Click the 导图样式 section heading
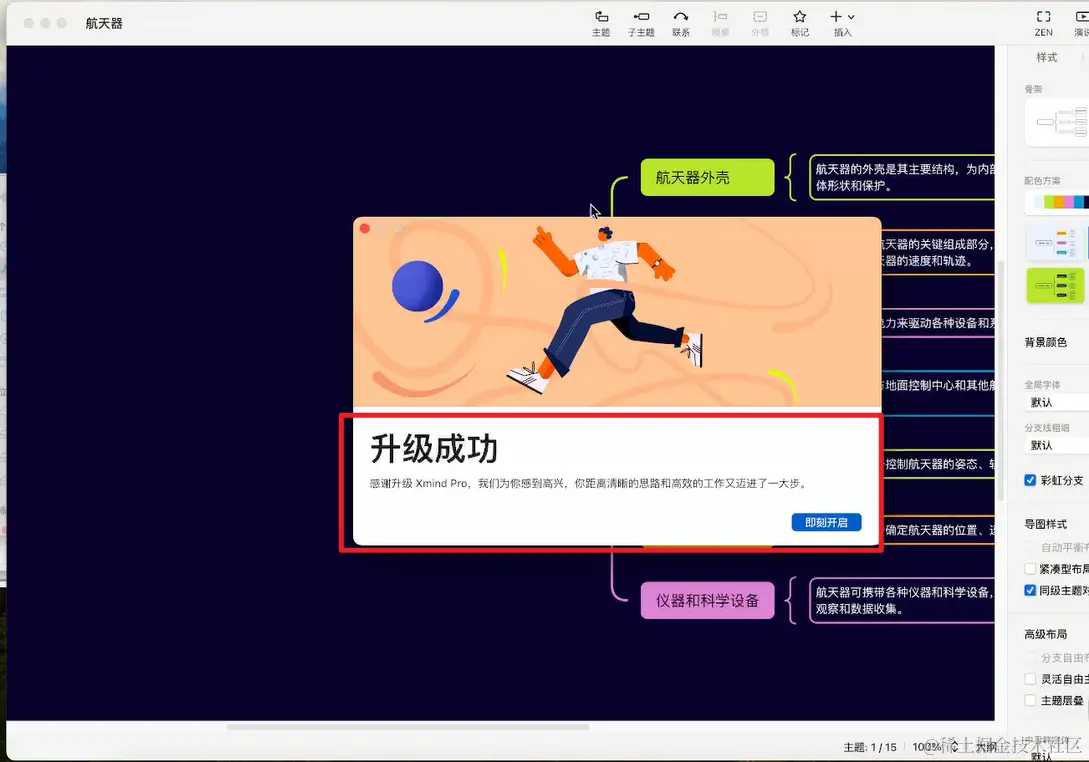The height and width of the screenshot is (762, 1089). 1045,524
